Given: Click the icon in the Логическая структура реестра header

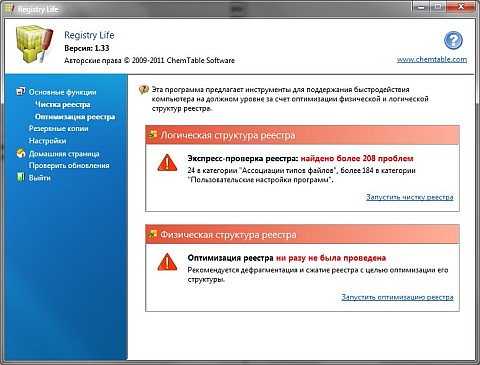Looking at the screenshot, I should (x=153, y=135).
